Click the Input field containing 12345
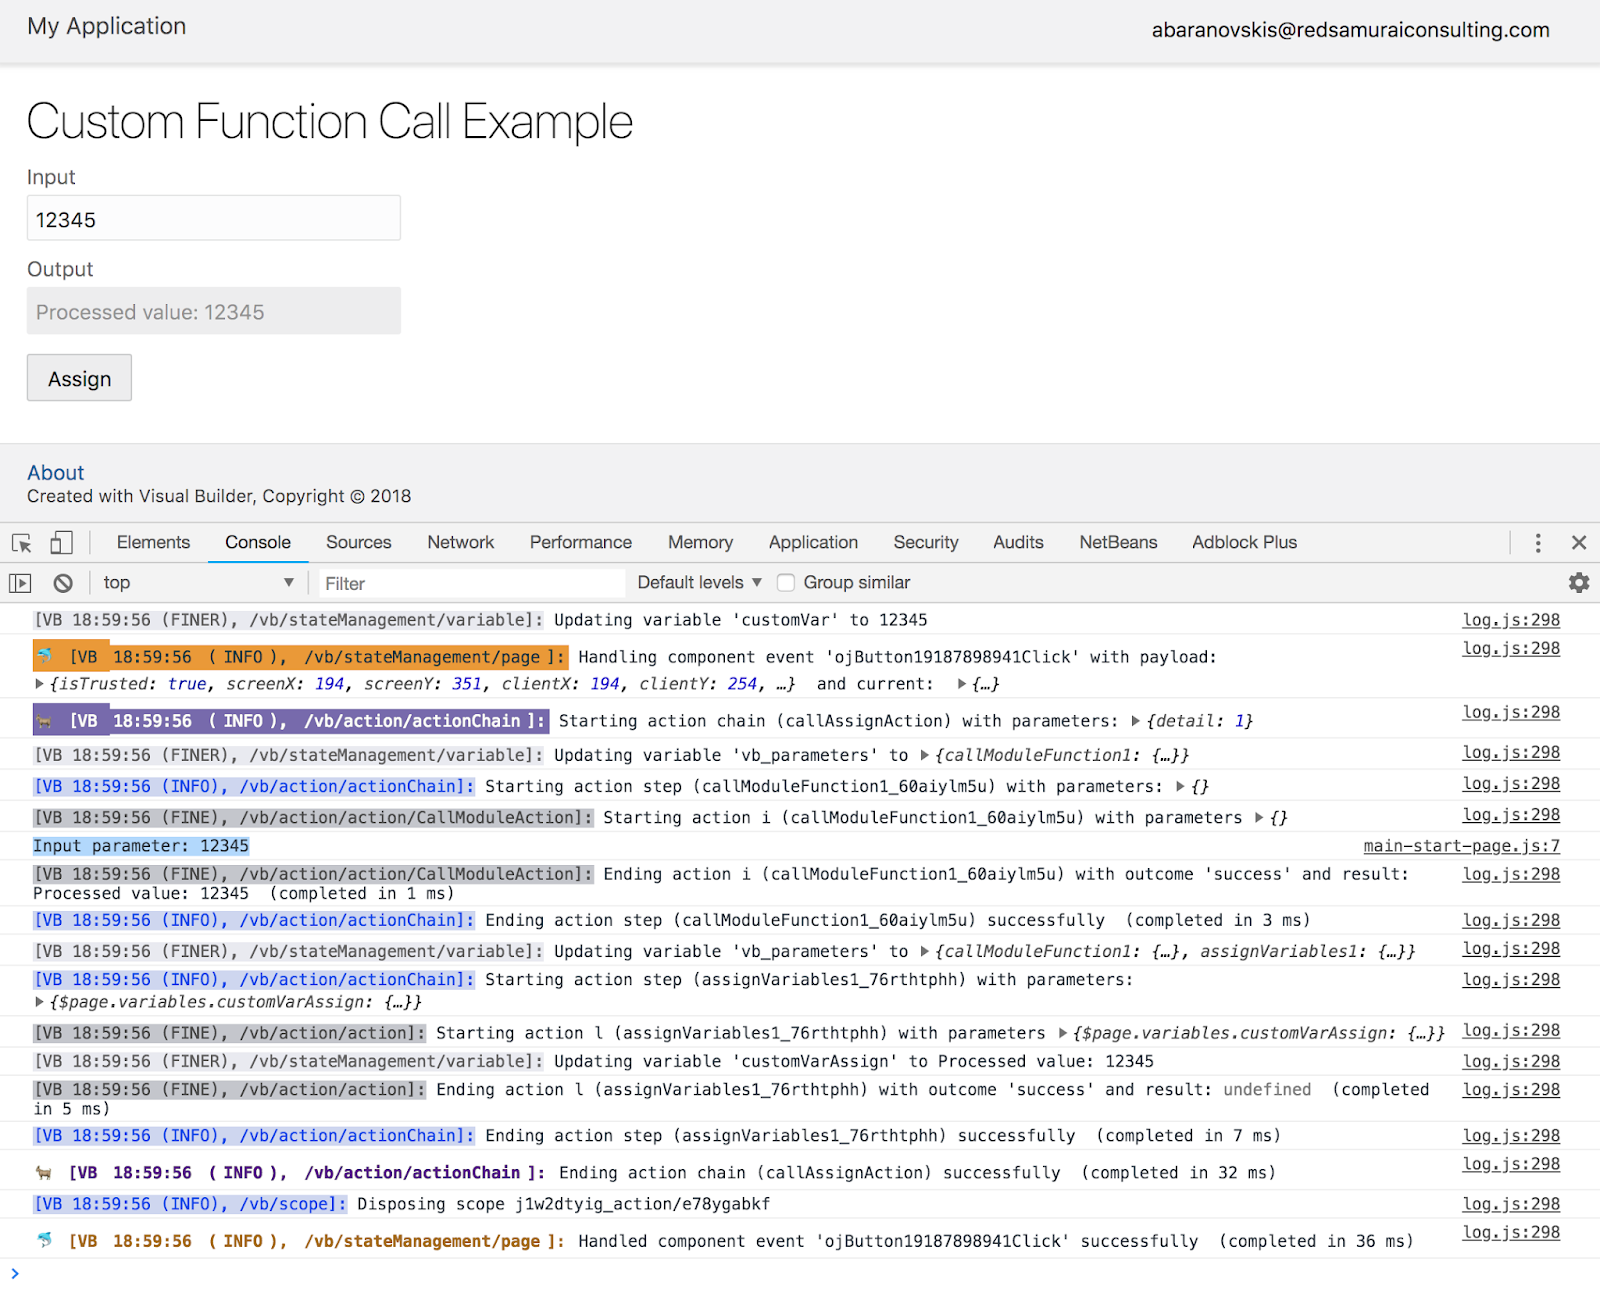The image size is (1600, 1290). pos(213,218)
